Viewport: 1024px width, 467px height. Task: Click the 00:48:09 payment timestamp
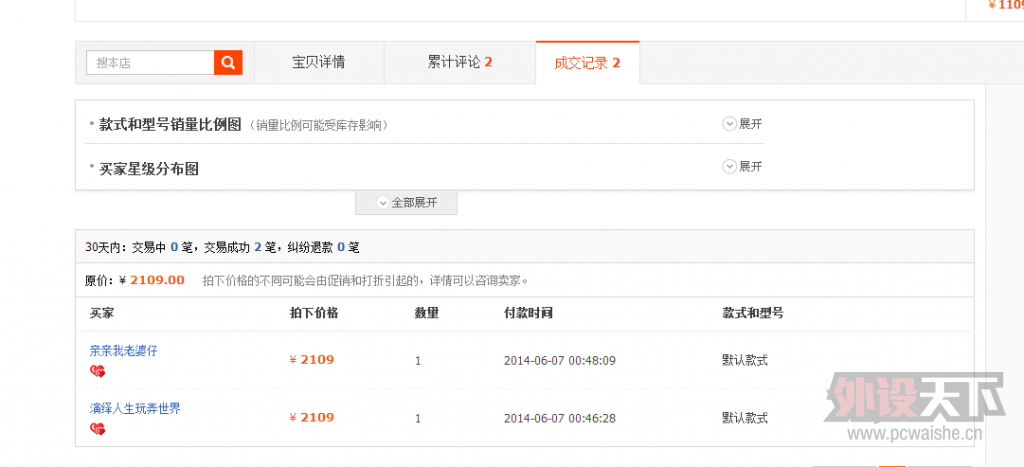tap(559, 360)
